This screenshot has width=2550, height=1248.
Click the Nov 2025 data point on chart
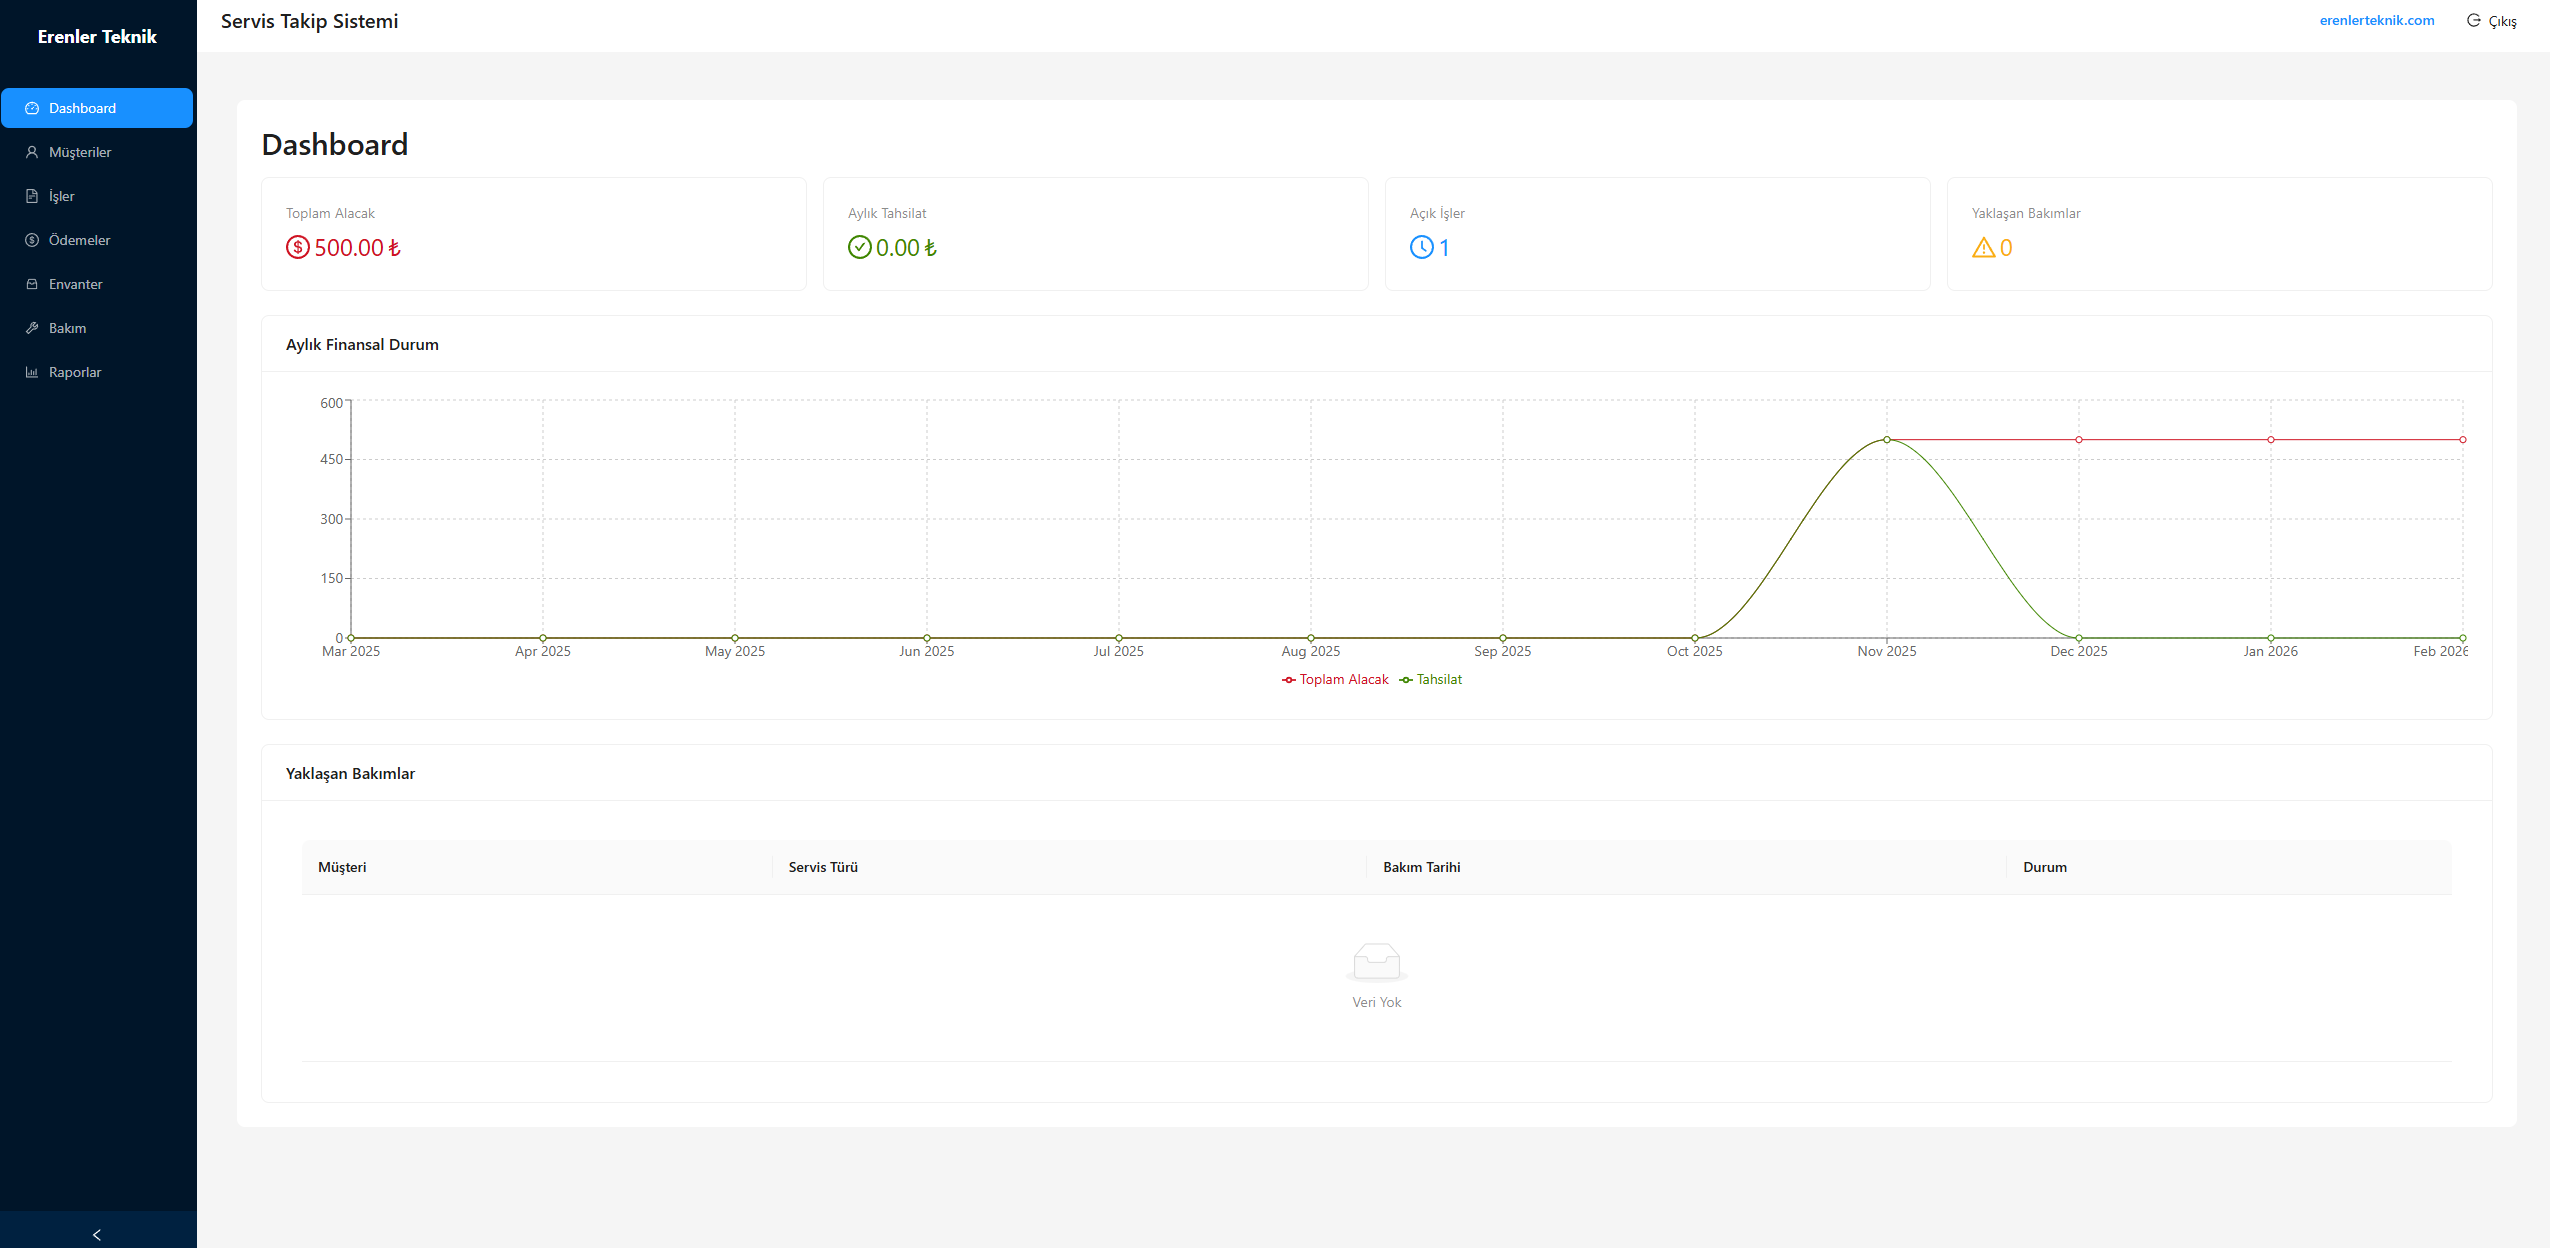point(1886,440)
